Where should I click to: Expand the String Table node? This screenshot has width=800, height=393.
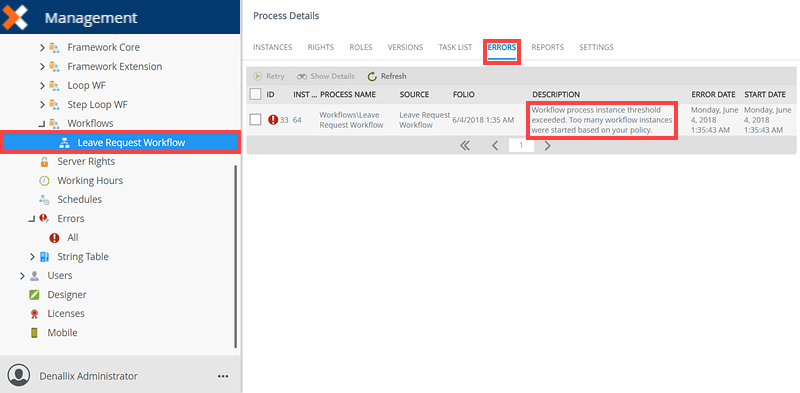pos(32,257)
